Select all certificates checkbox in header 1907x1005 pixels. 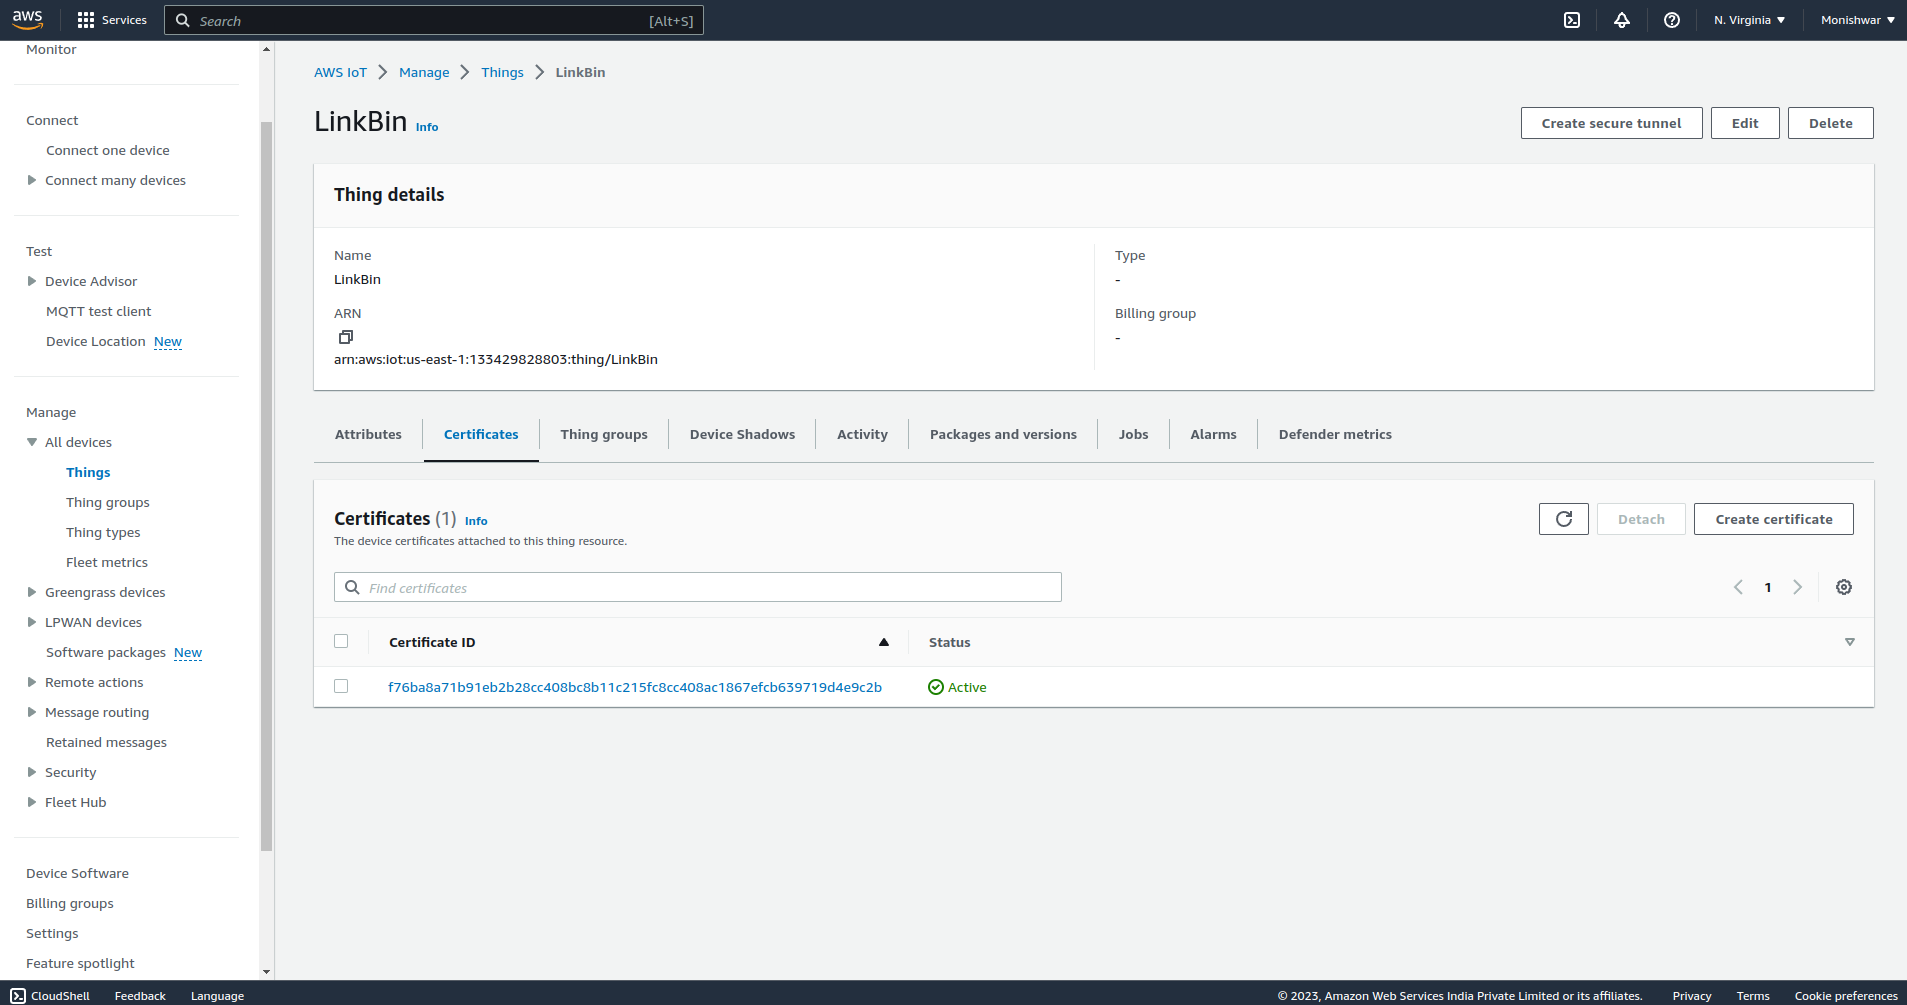[x=341, y=641]
